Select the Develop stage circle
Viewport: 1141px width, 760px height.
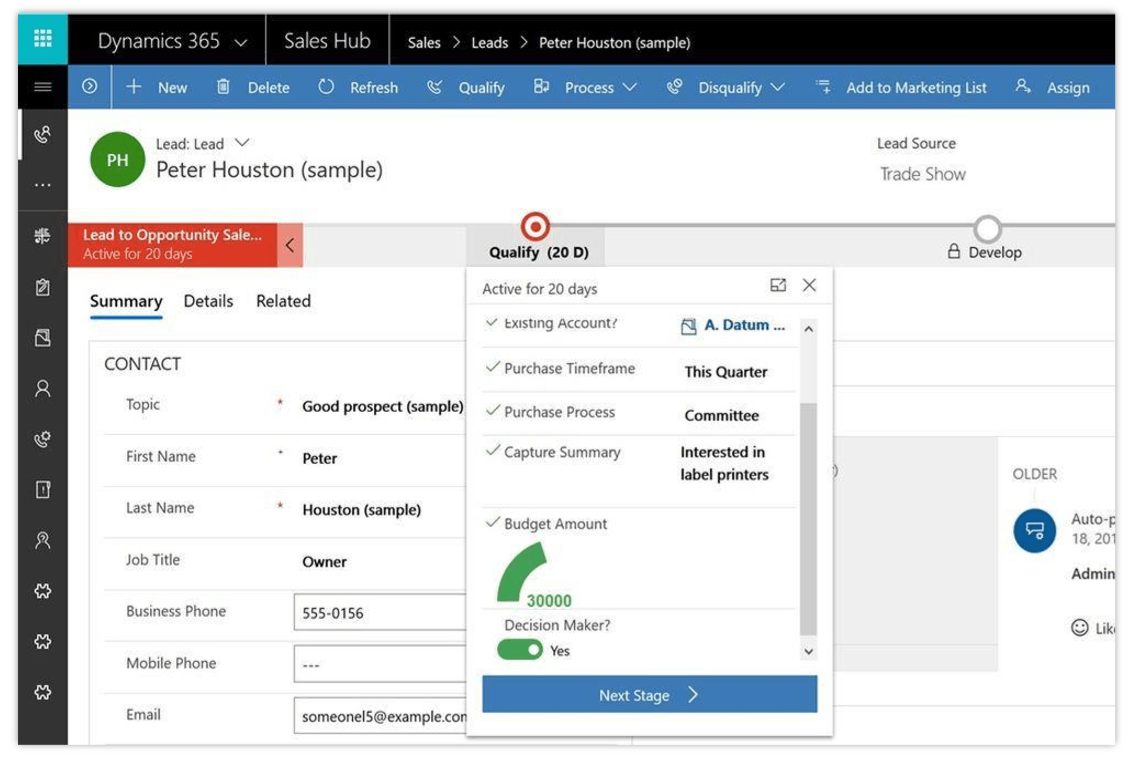pos(987,229)
